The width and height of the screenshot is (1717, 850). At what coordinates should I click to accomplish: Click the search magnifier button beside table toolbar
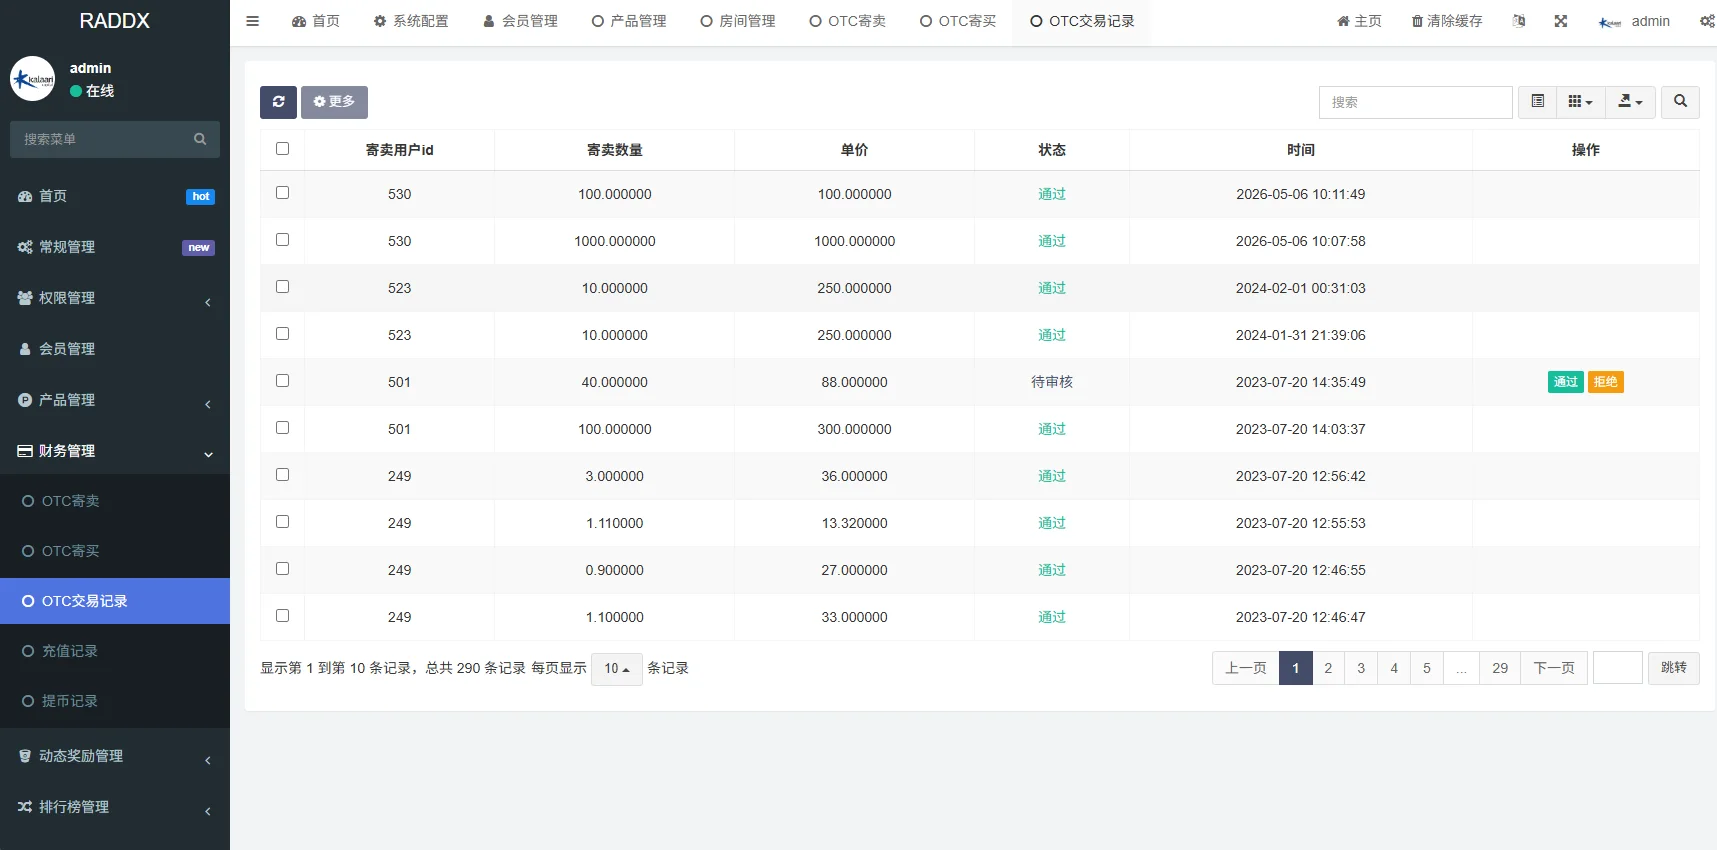point(1680,102)
